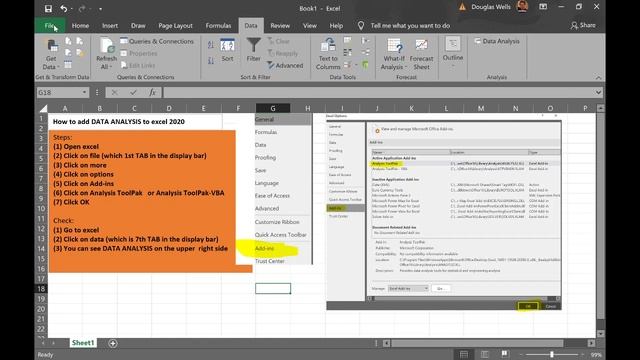Screen dimensions: 640x360
Task: Open Customize Quick Access Toolbar dropdown
Action: (x=100, y=9)
